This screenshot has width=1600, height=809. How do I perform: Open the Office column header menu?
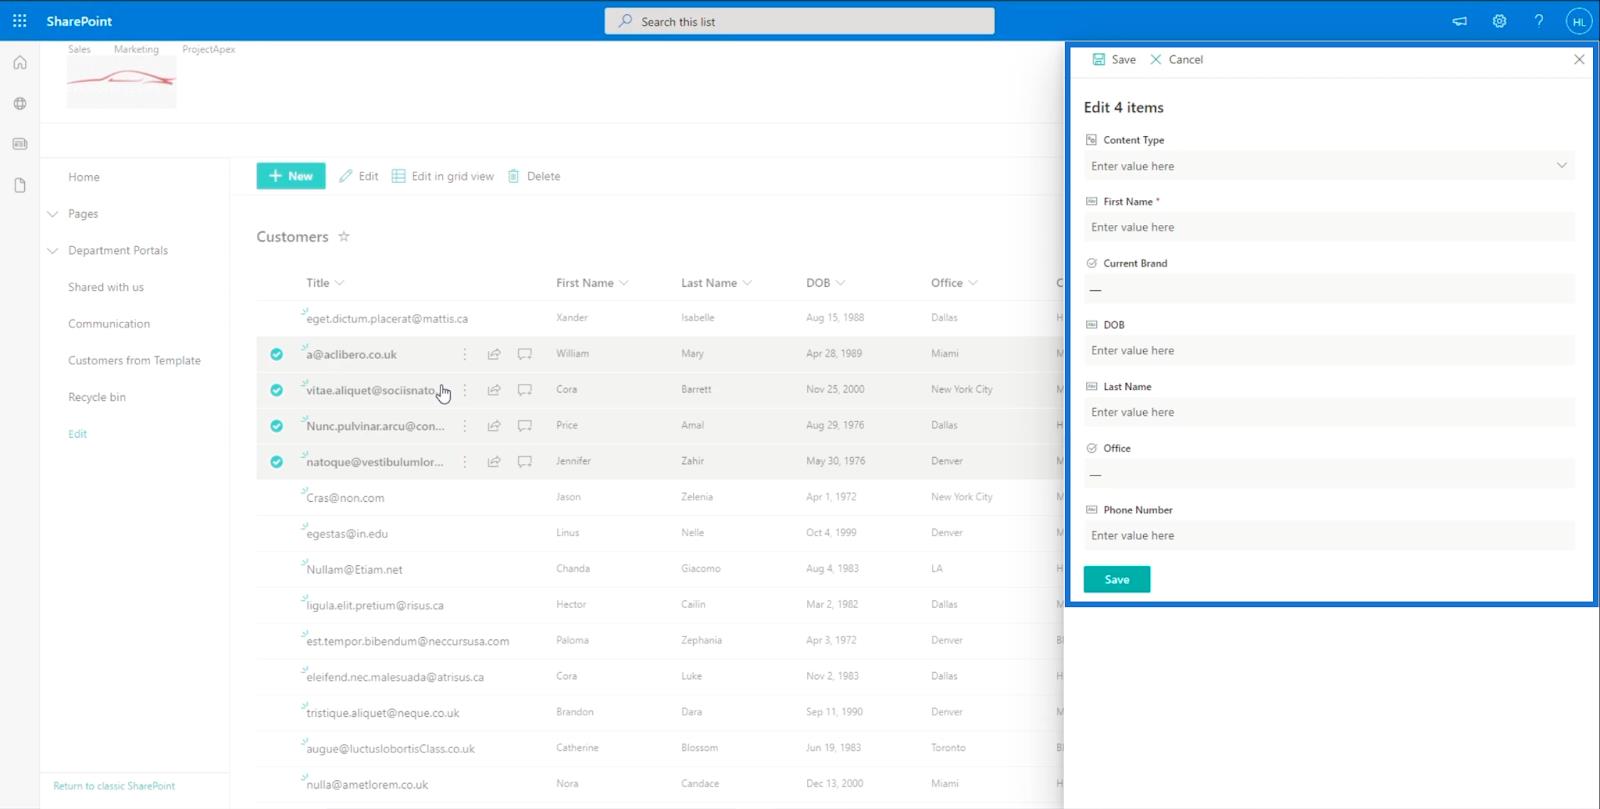(x=954, y=283)
